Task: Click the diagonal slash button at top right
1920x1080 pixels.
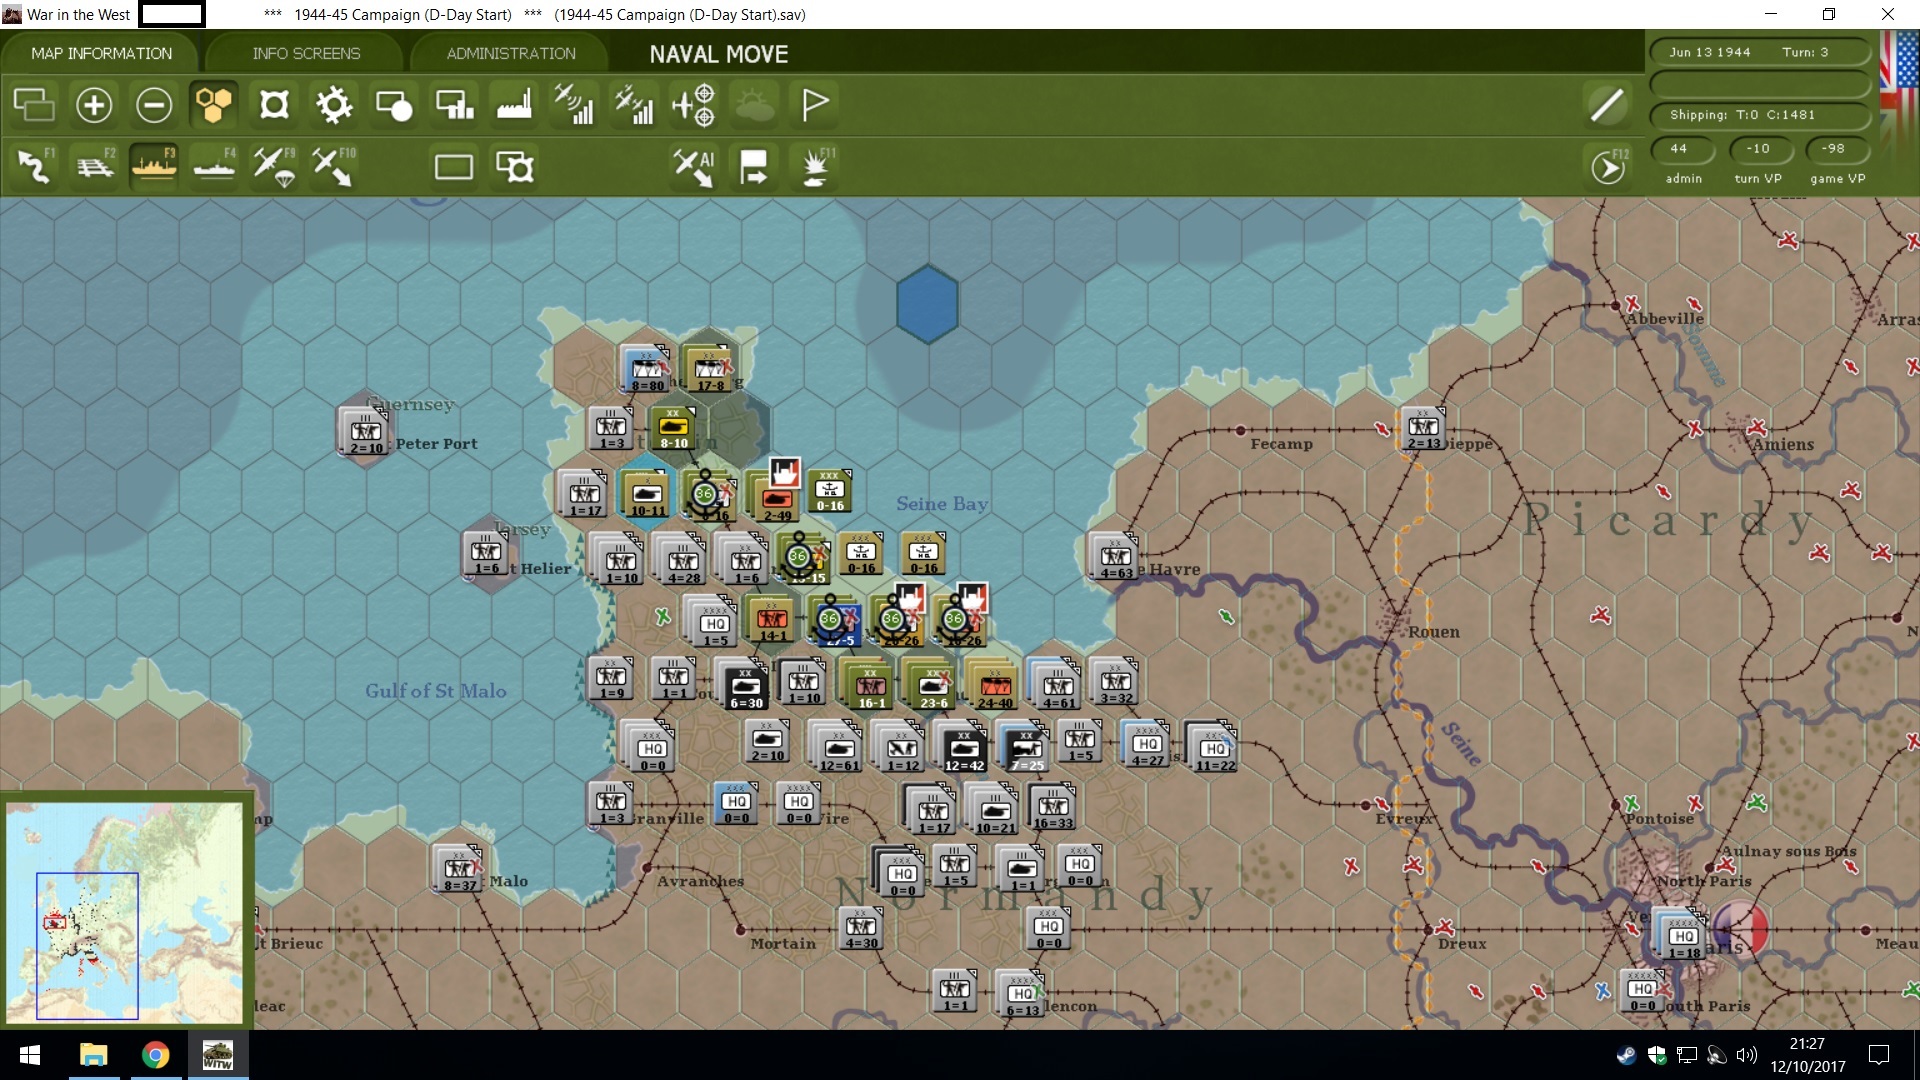Action: pyautogui.click(x=1607, y=105)
